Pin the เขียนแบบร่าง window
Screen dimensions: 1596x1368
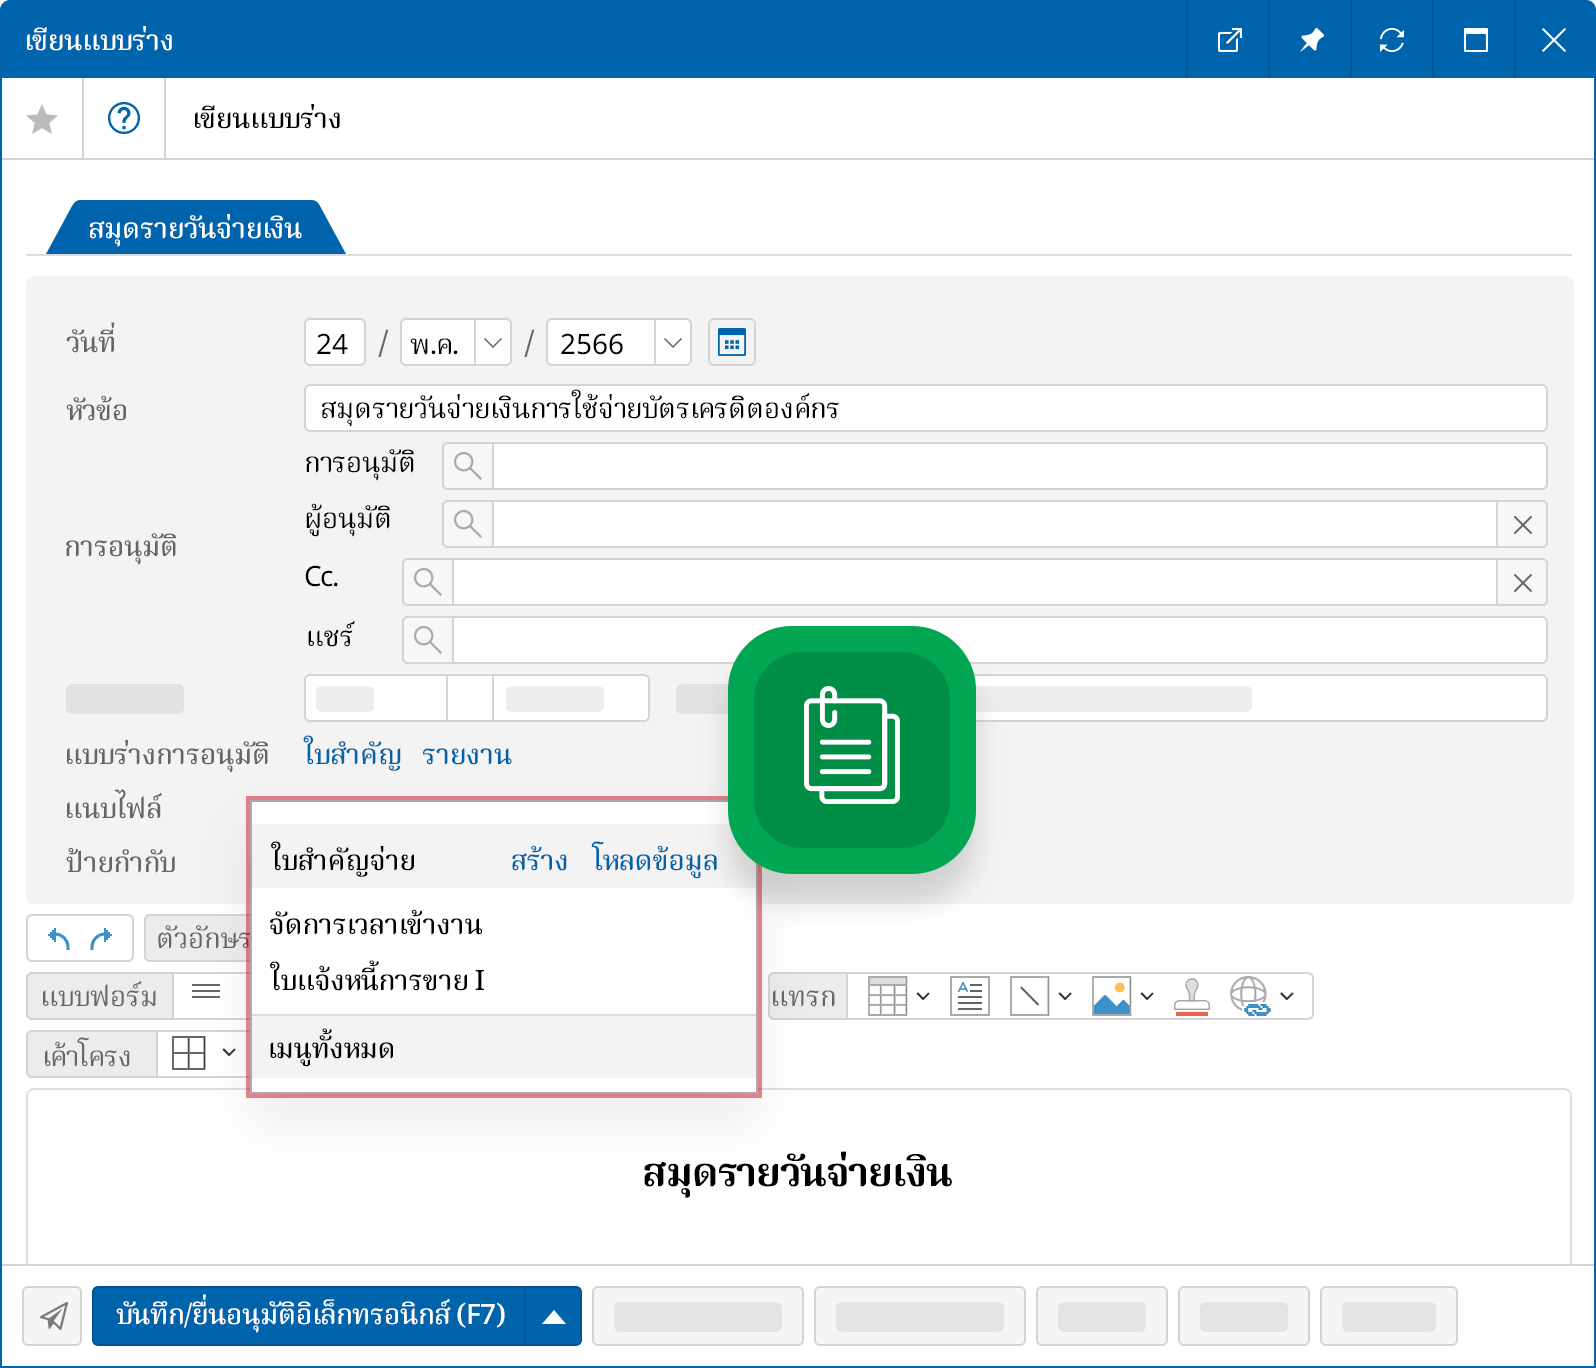point(1311,40)
